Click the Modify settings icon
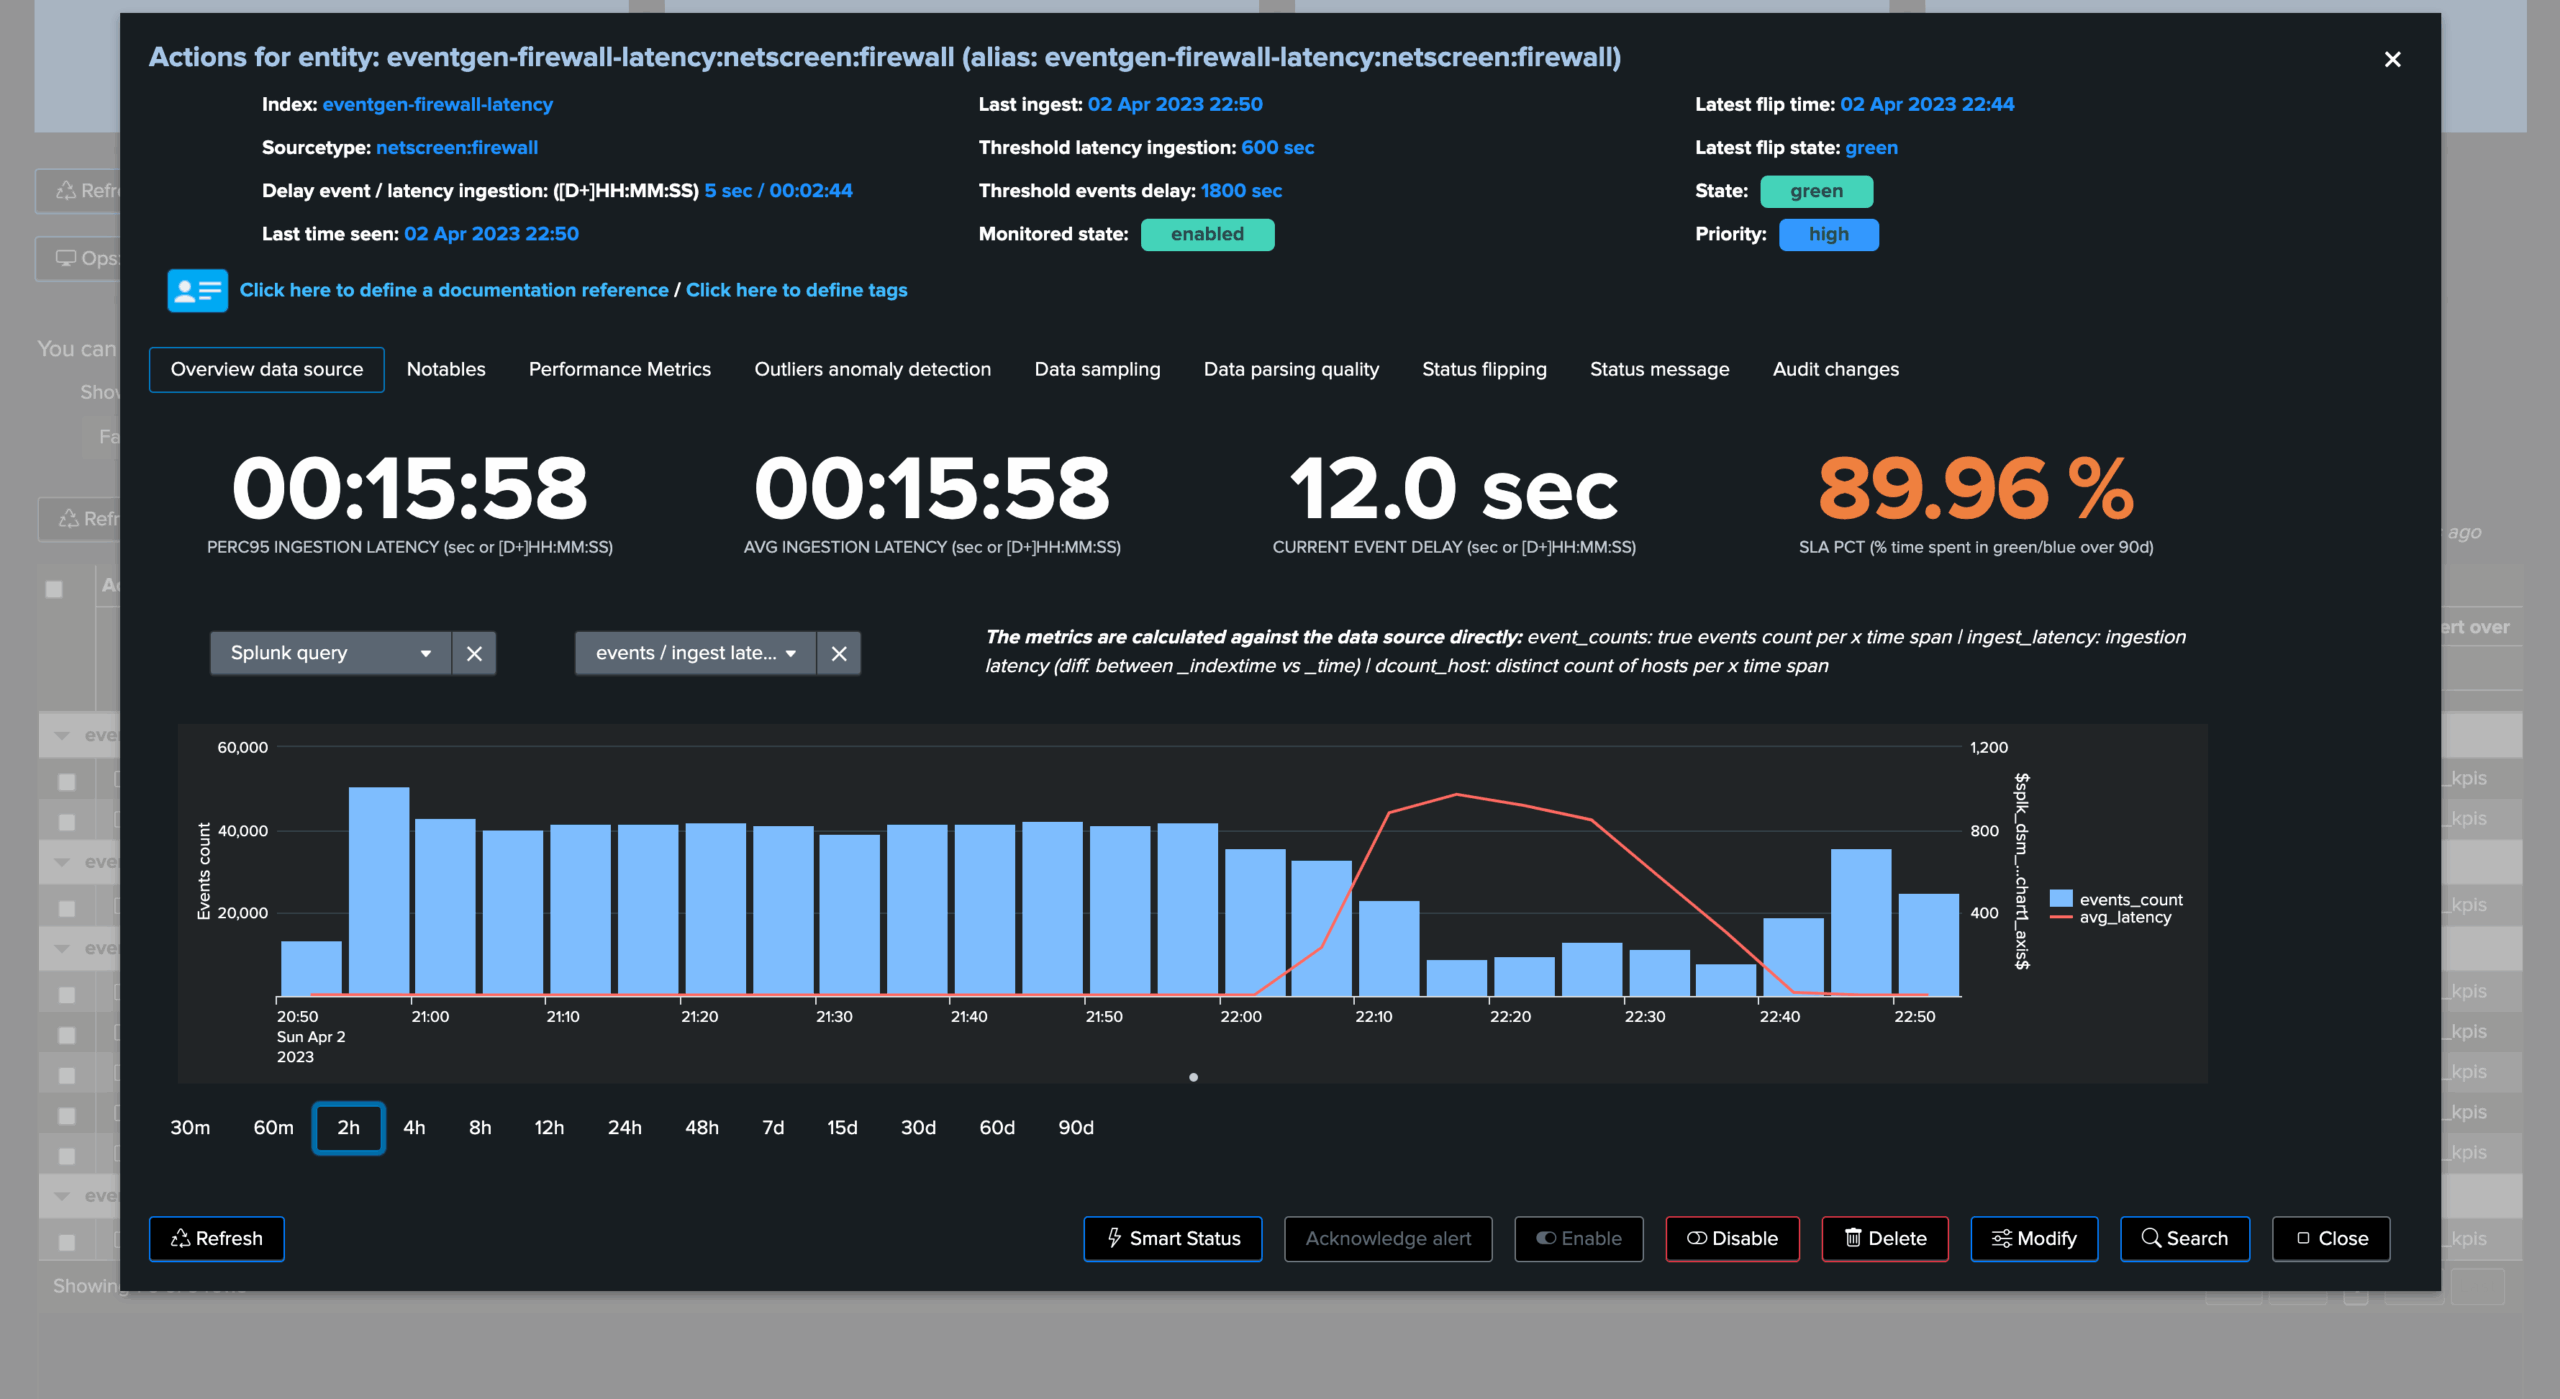2560x1399 pixels. (2001, 1238)
